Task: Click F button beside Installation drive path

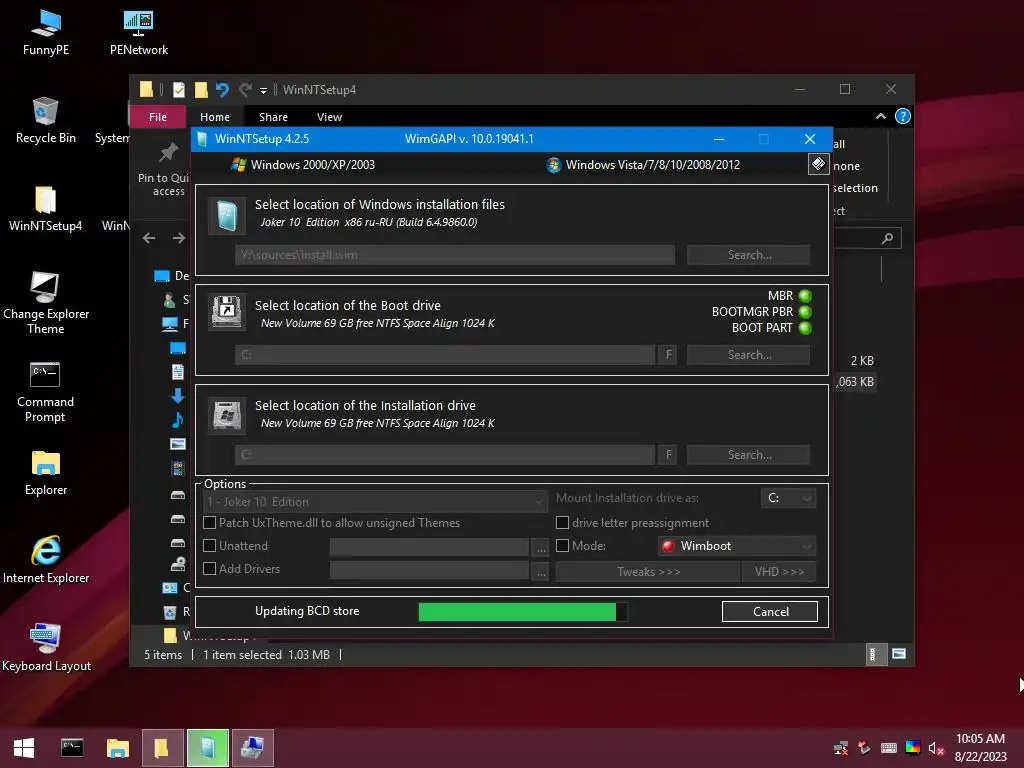Action: point(668,455)
